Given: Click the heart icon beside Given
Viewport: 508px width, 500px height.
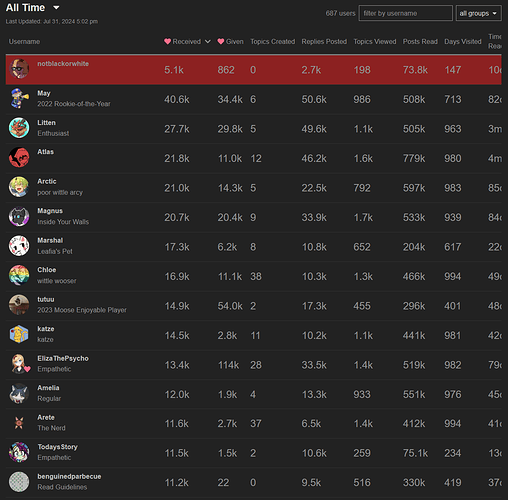Looking at the screenshot, I should pyautogui.click(x=221, y=42).
